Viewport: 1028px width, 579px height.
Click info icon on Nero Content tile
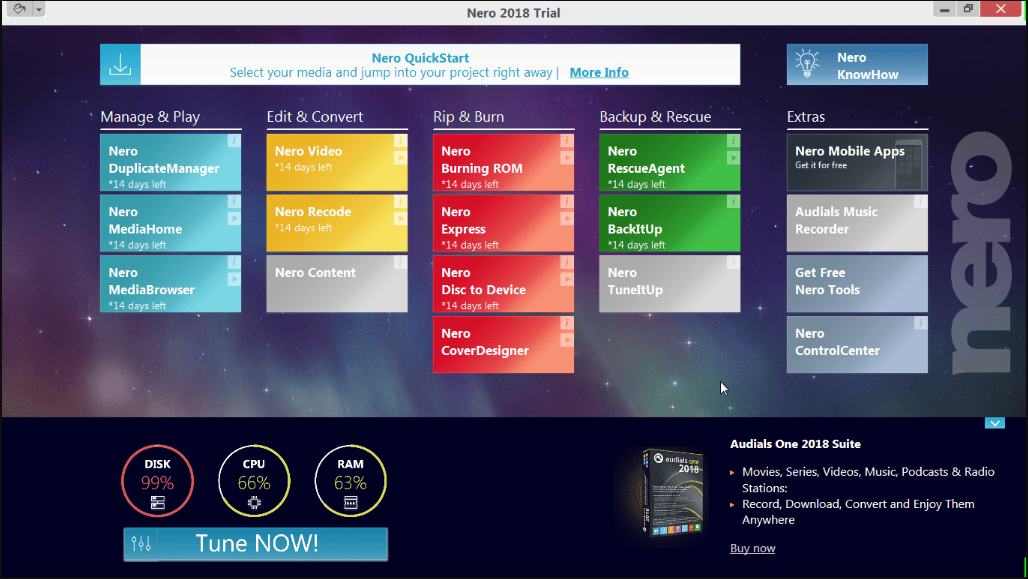(401, 262)
